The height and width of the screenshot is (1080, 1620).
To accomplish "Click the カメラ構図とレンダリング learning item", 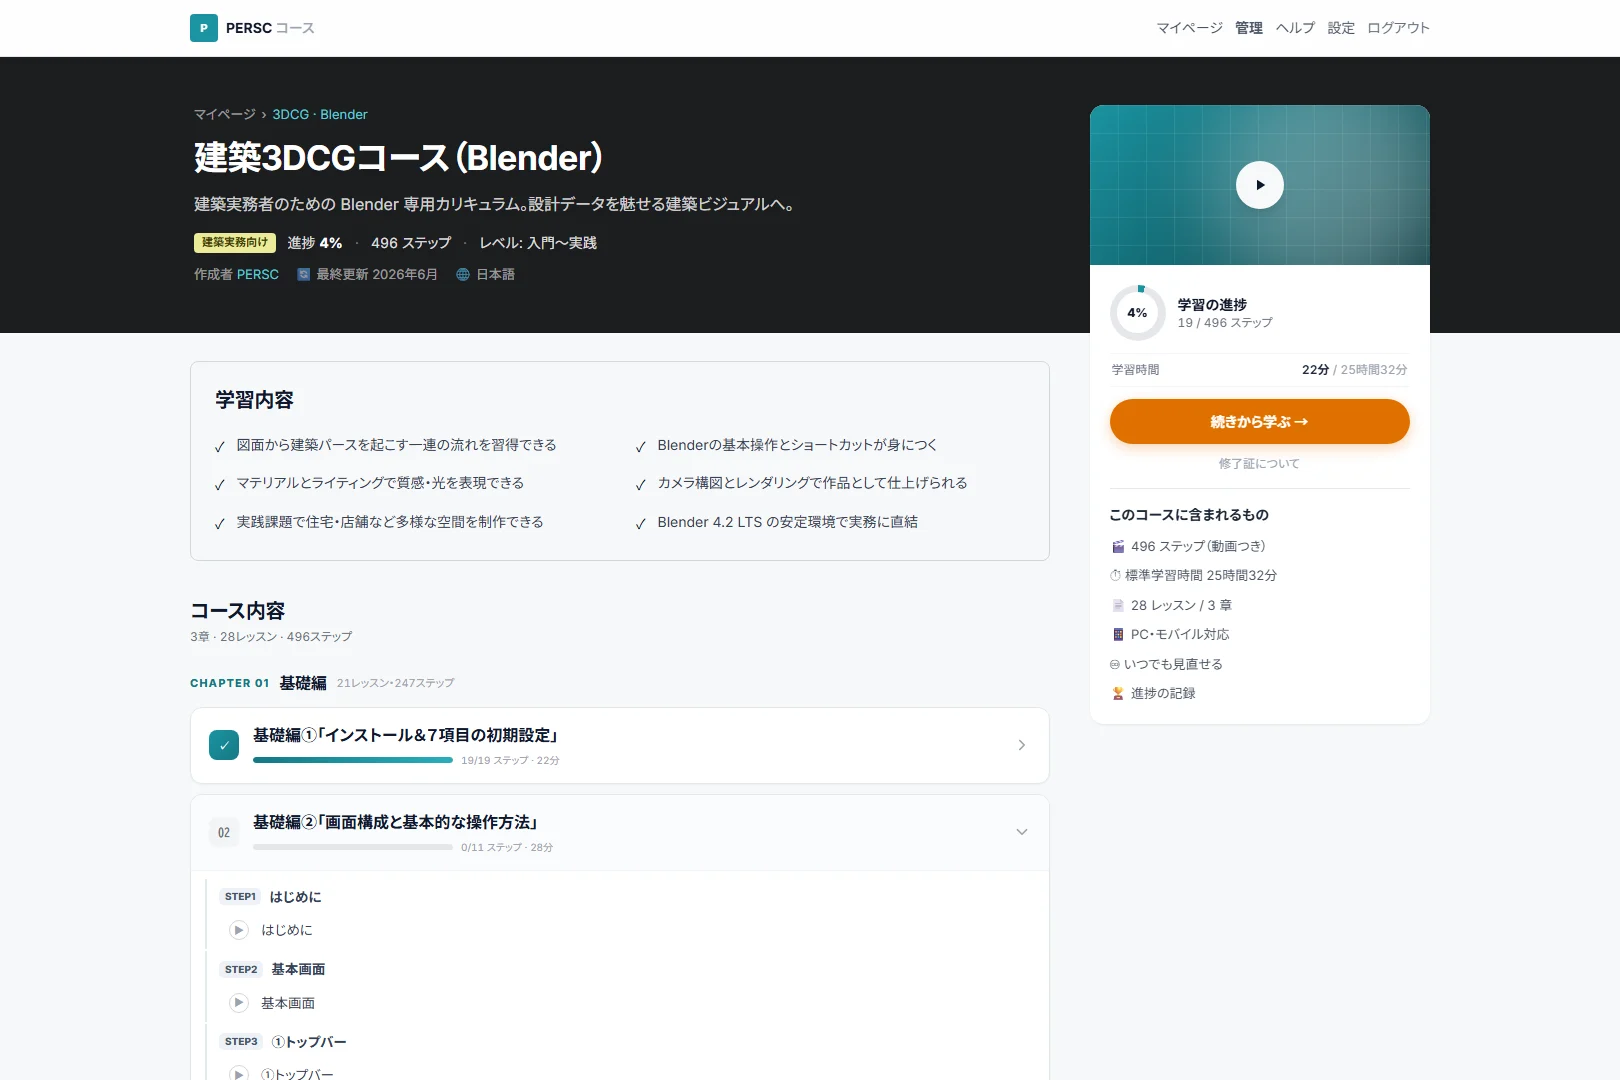I will pyautogui.click(x=812, y=483).
